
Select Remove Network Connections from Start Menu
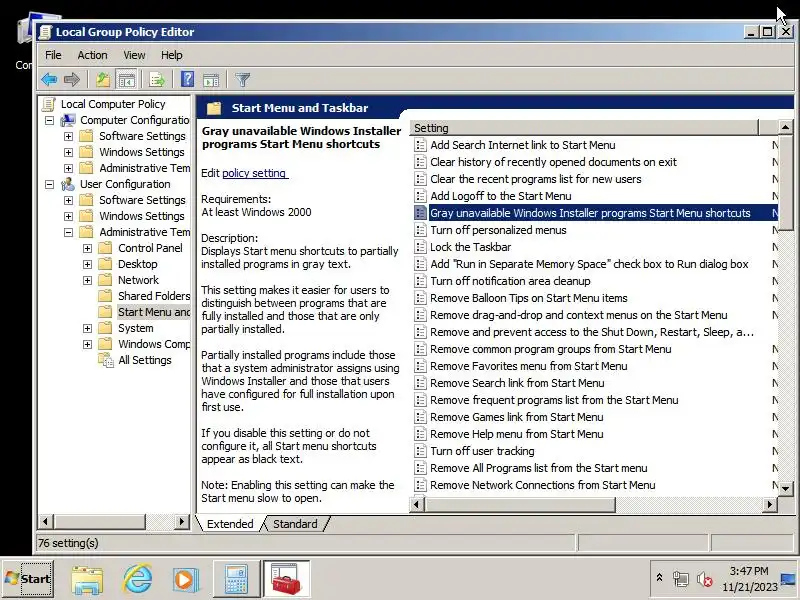coord(542,485)
